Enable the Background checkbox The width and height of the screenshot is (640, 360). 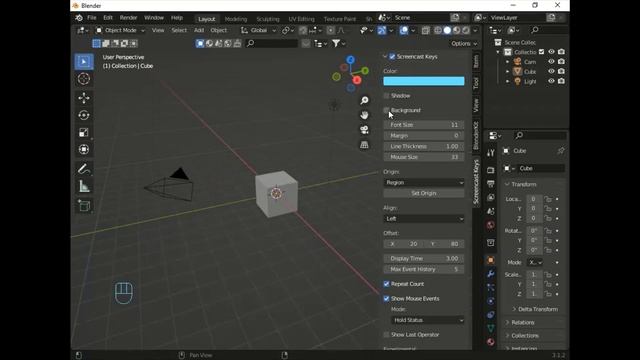pos(386,110)
